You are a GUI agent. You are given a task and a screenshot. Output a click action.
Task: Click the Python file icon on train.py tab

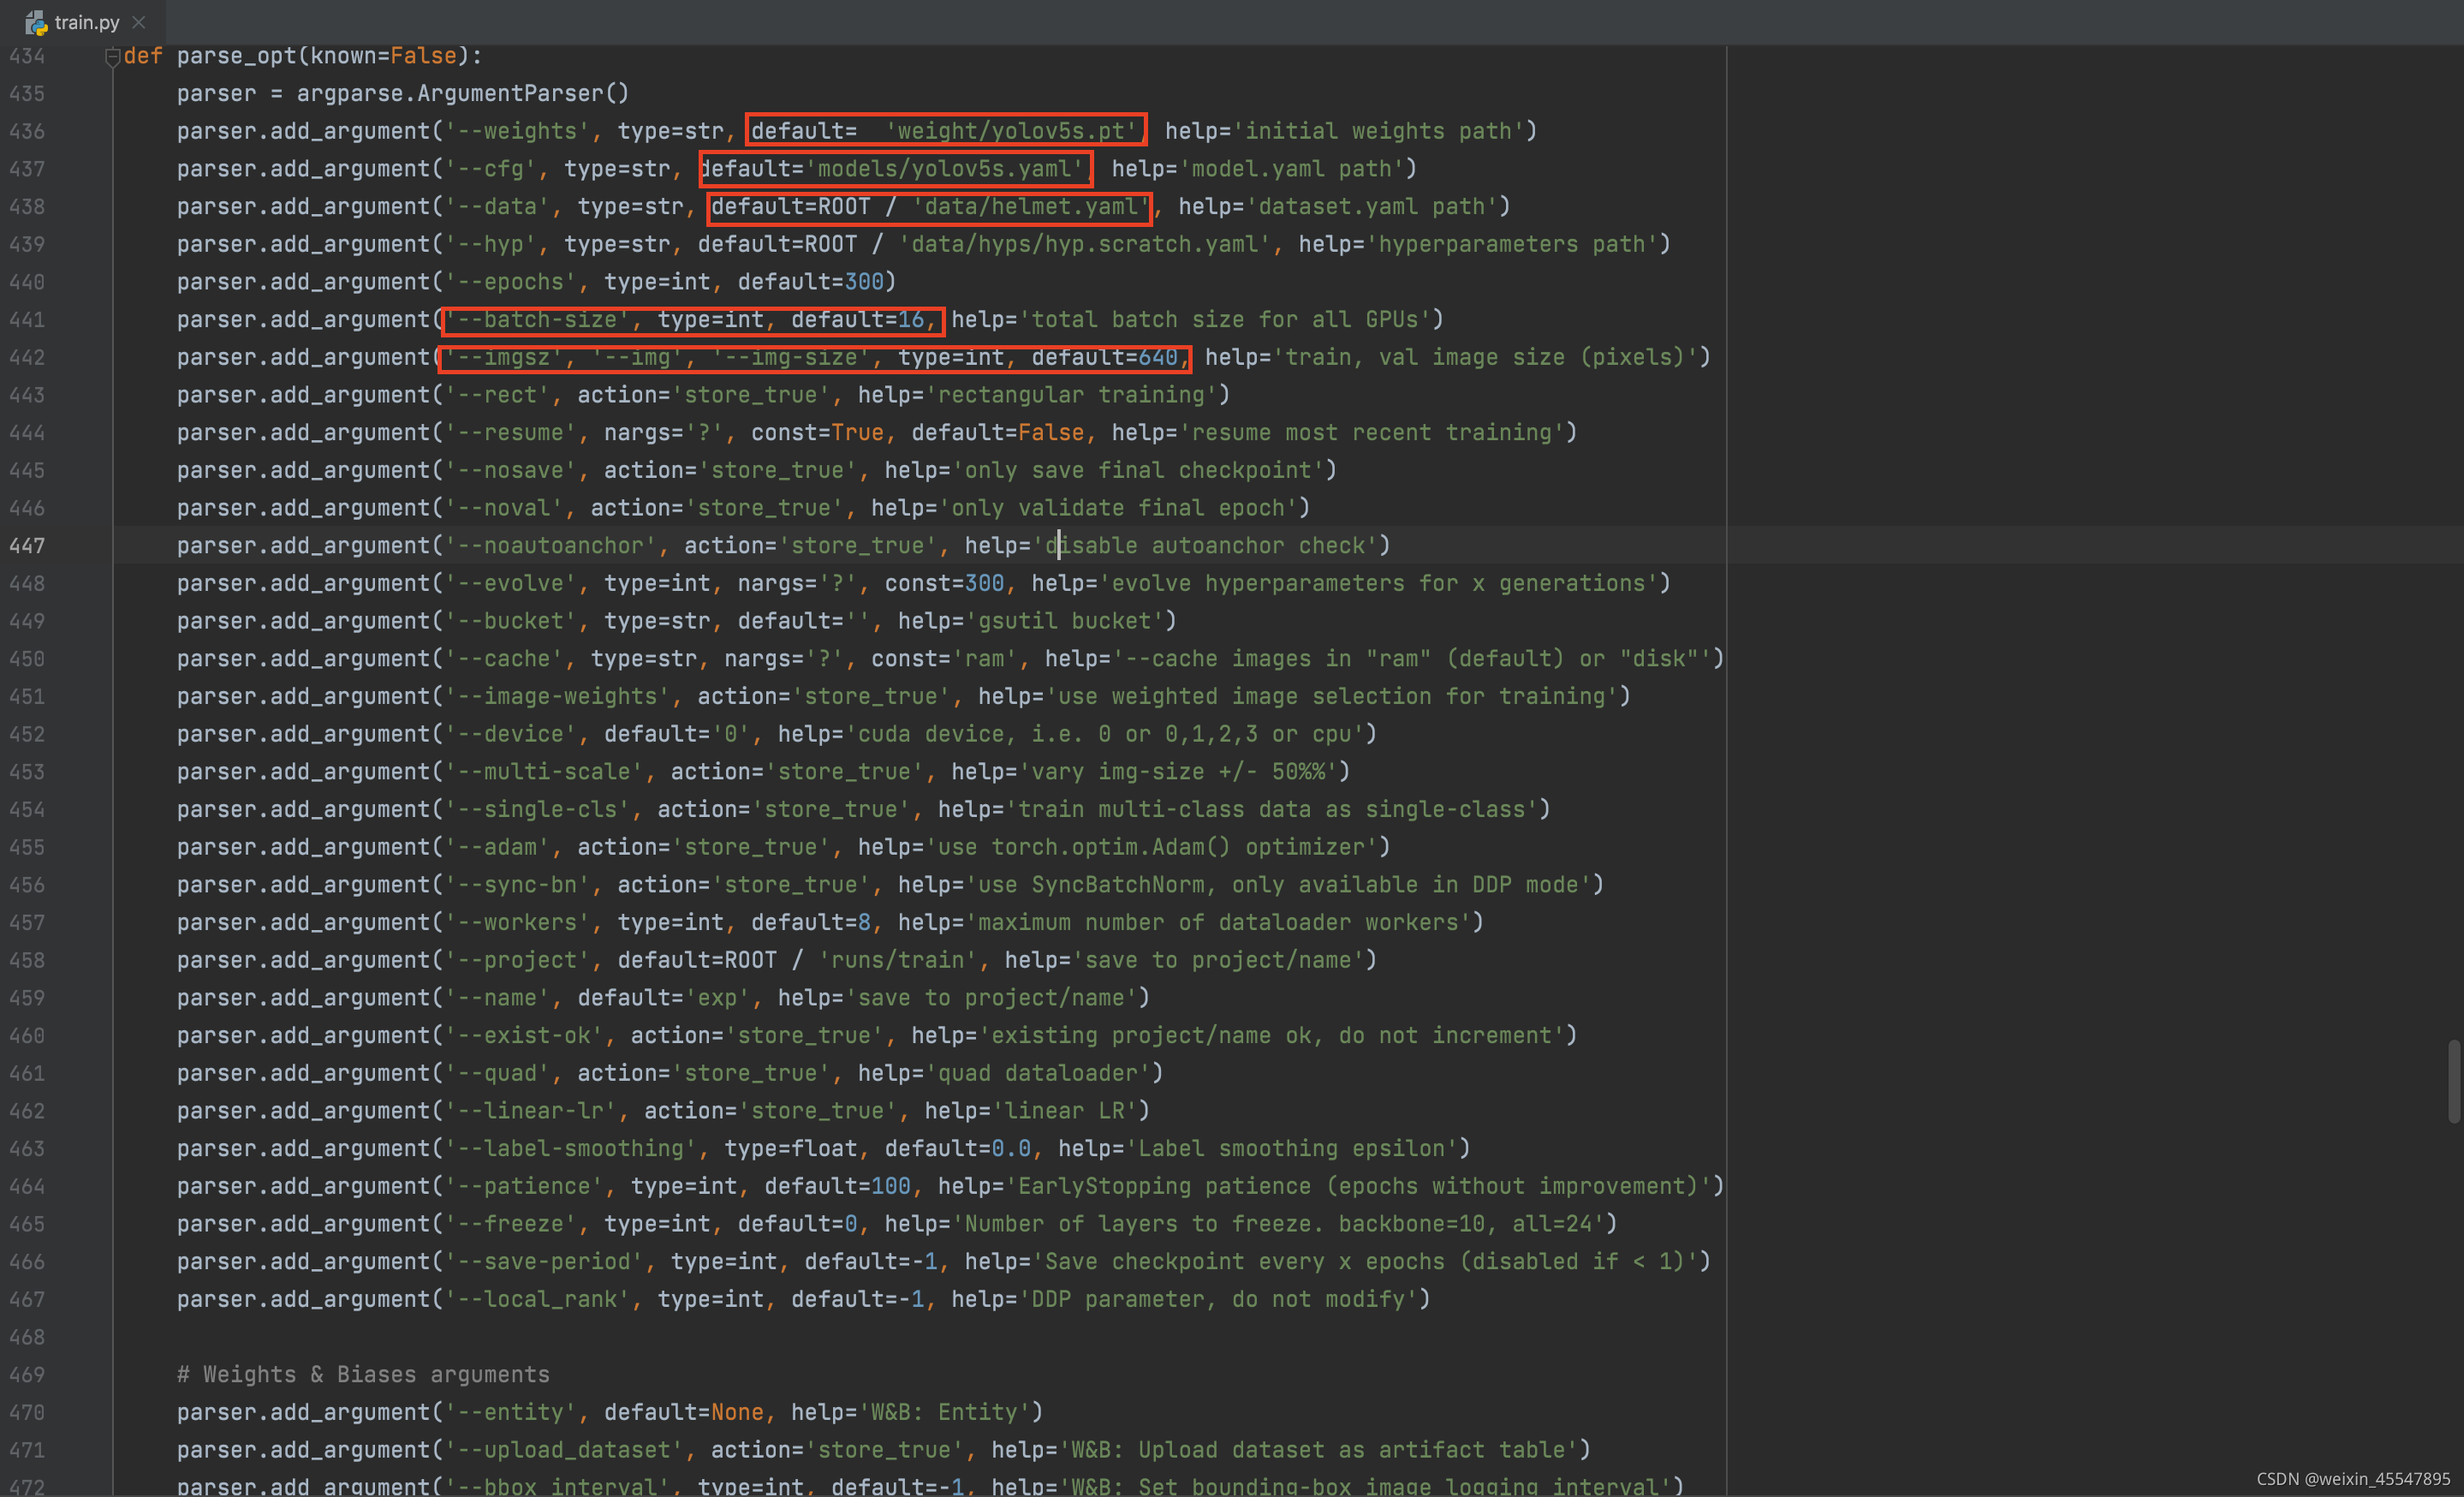pyautogui.click(x=36, y=22)
